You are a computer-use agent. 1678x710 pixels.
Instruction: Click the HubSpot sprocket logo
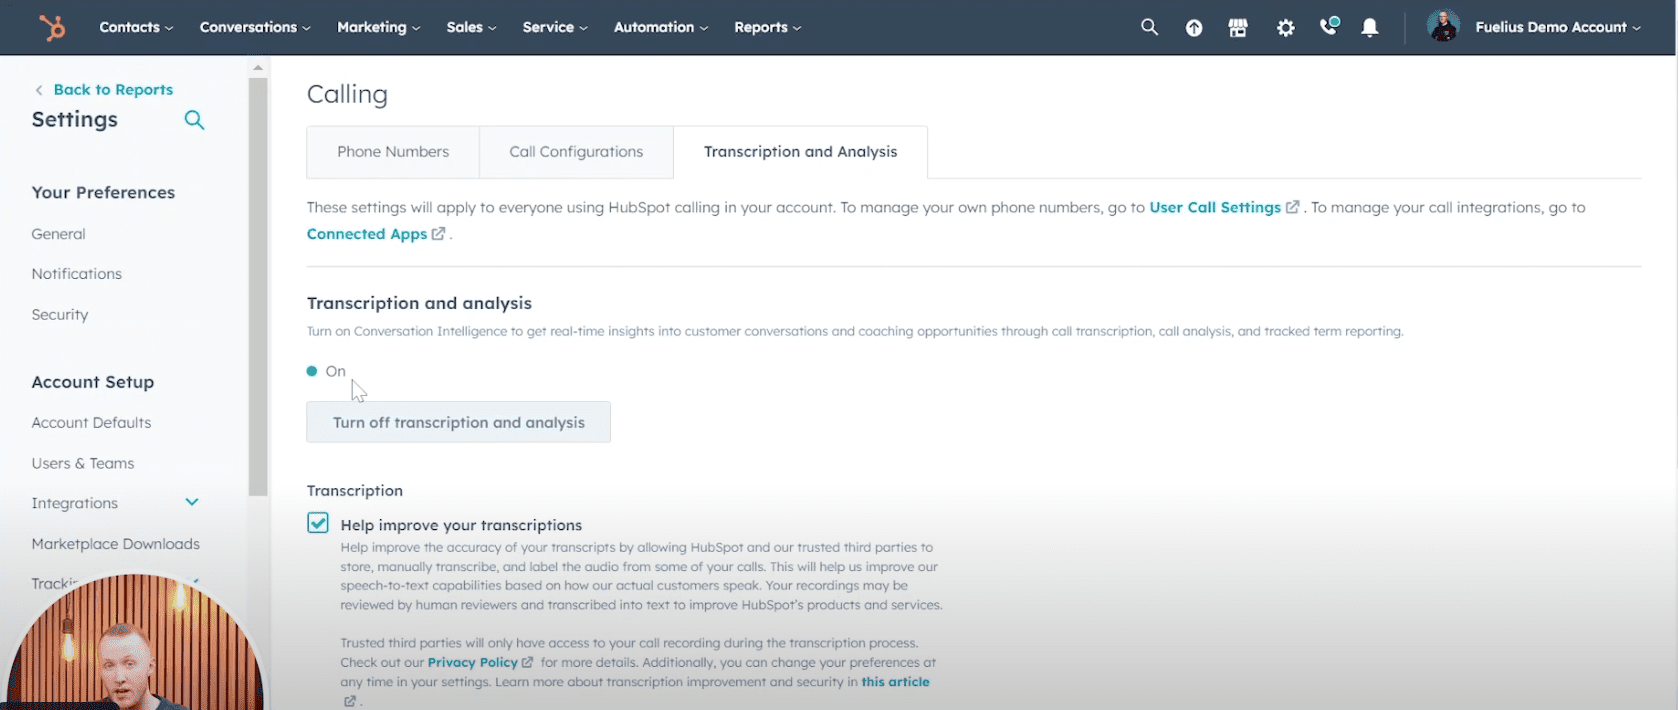click(51, 27)
